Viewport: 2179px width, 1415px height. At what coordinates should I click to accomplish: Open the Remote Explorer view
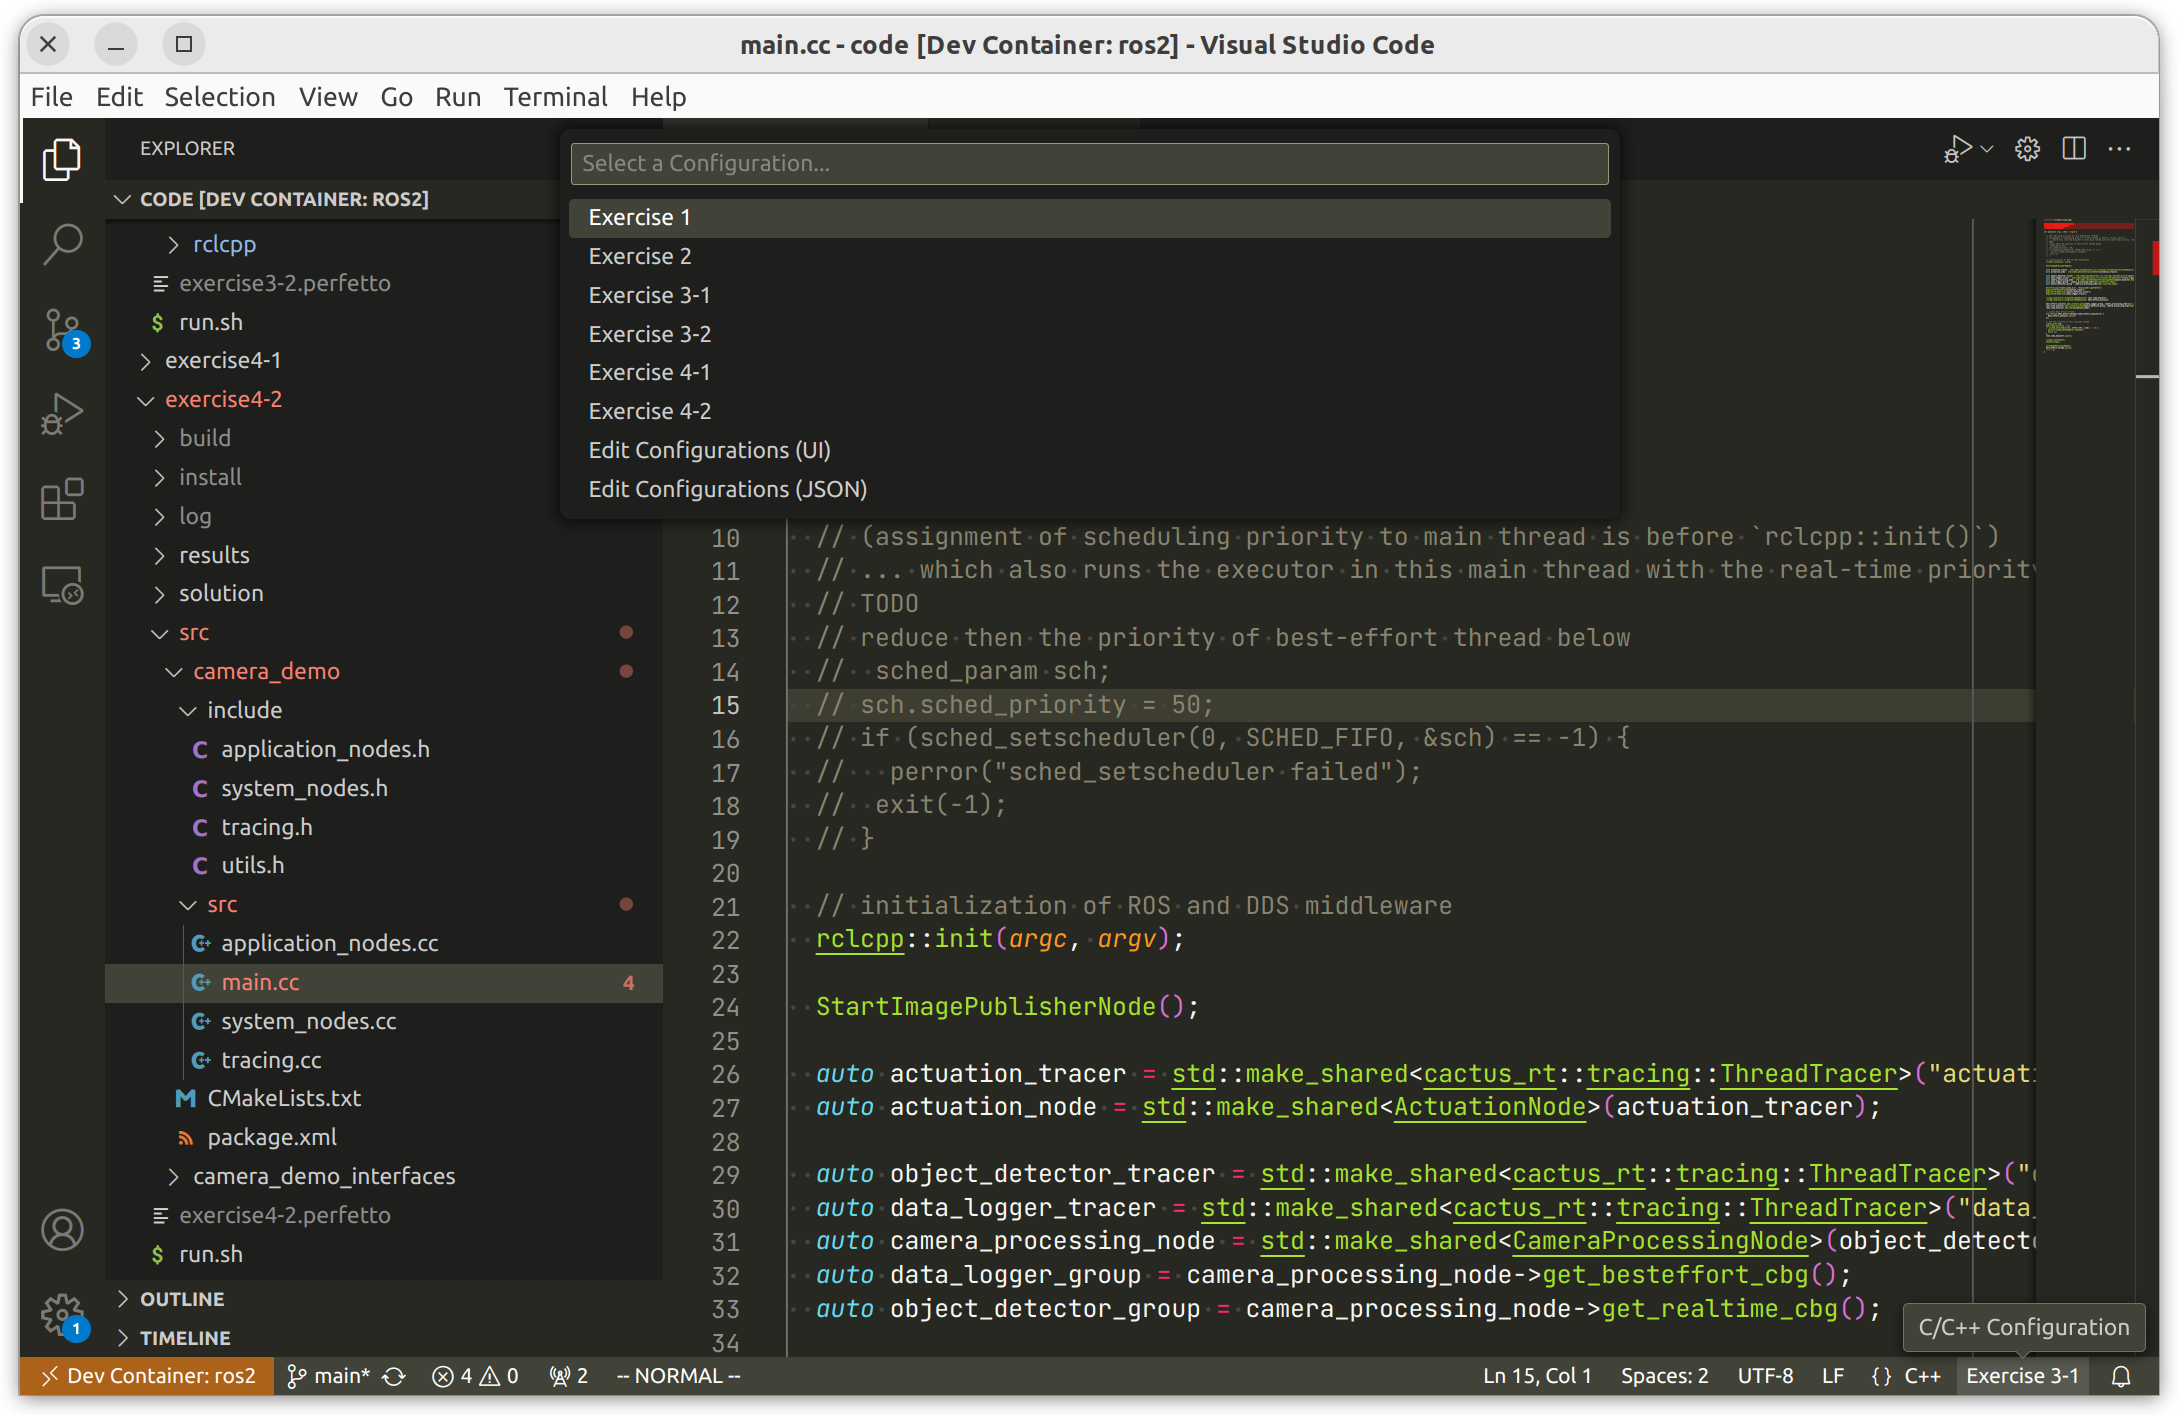click(62, 585)
